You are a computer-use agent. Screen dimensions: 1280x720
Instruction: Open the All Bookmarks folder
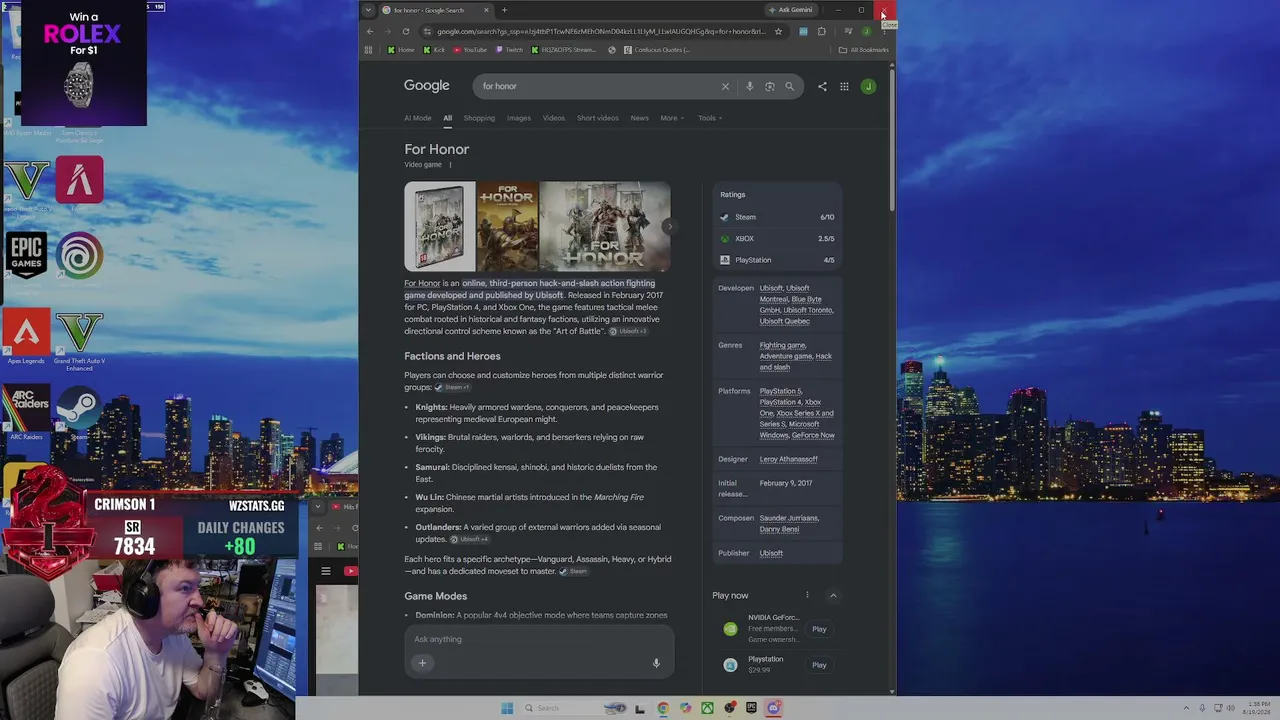pos(864,50)
